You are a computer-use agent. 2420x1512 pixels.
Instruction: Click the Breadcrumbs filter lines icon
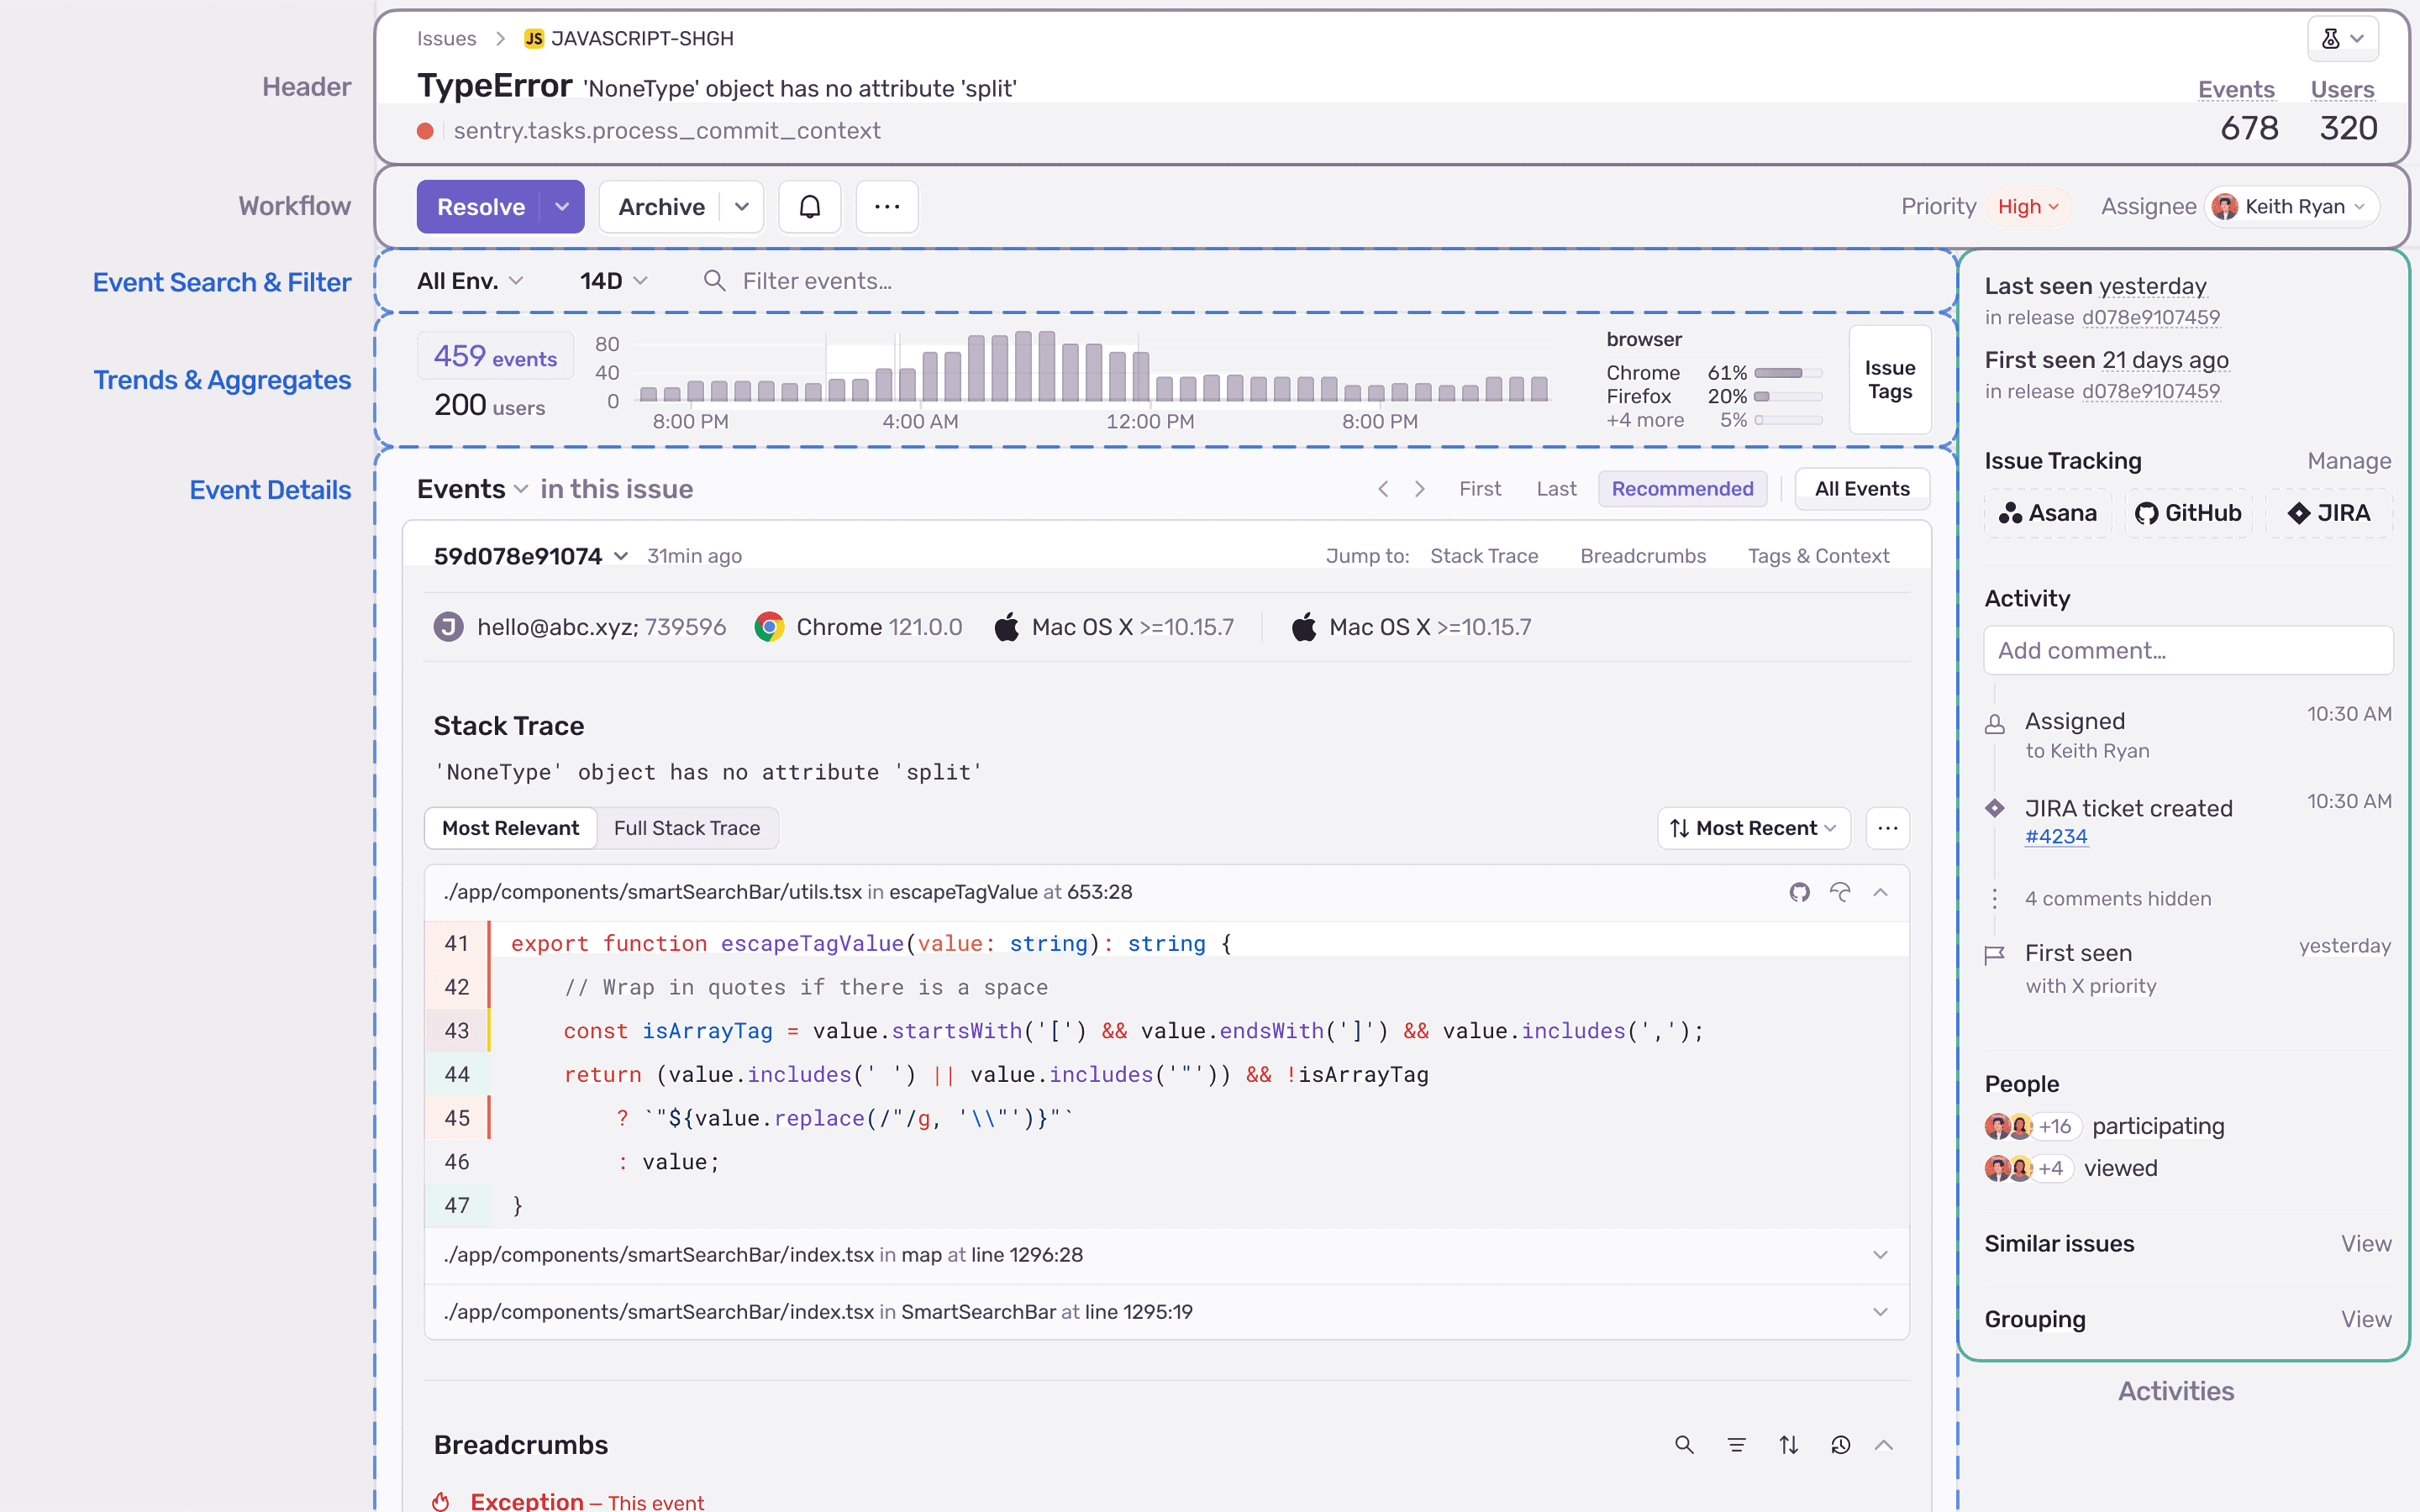1737,1444
